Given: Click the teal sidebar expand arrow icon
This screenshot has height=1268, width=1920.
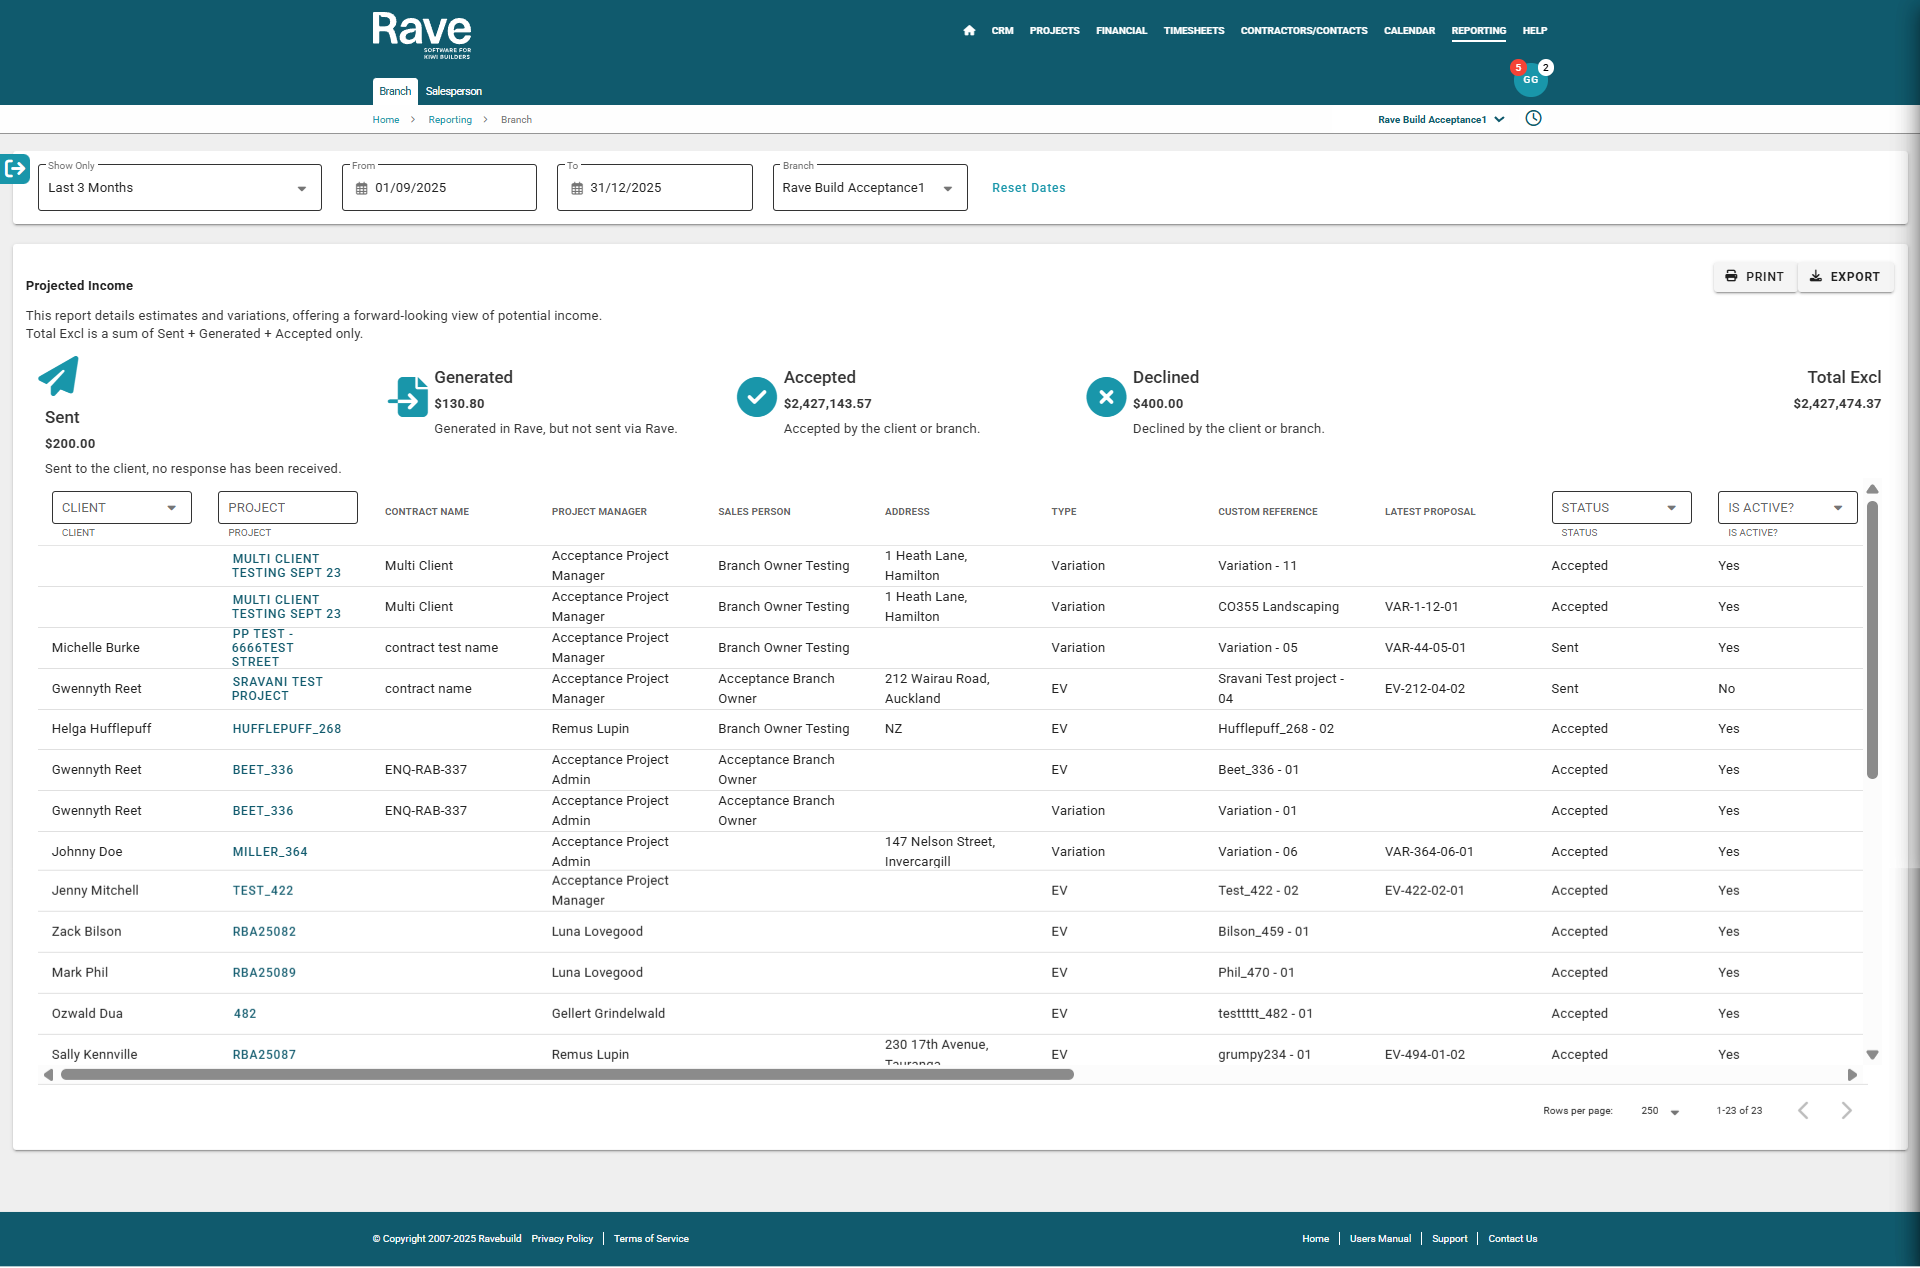Looking at the screenshot, I should coord(15,169).
